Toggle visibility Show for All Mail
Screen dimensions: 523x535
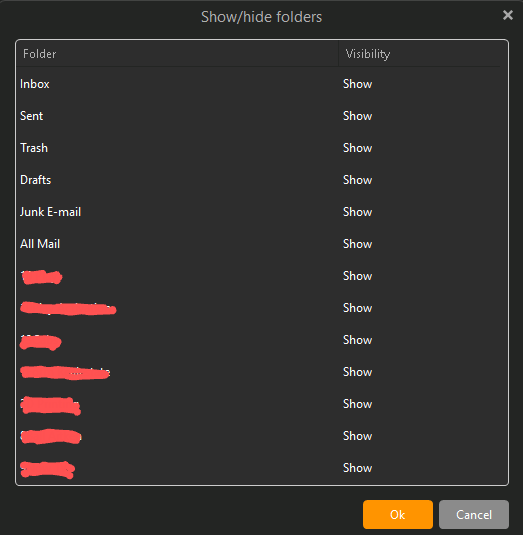pyautogui.click(x=357, y=244)
